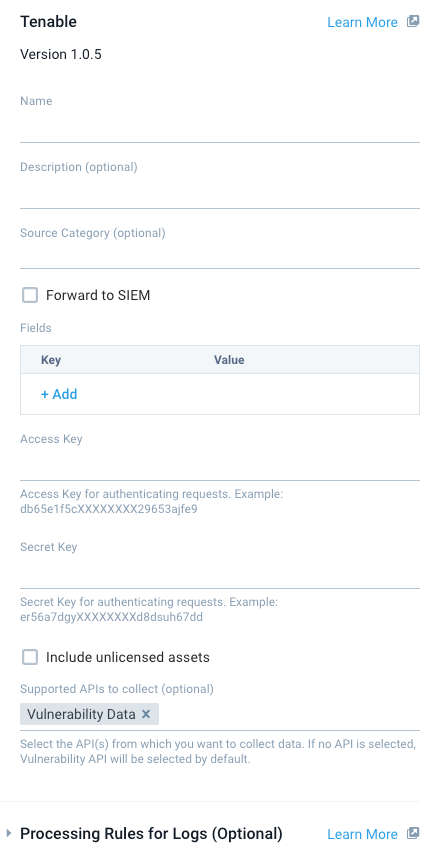Viewport: 432px width, 857px height.
Task: Click the Value column header
Action: click(x=229, y=360)
